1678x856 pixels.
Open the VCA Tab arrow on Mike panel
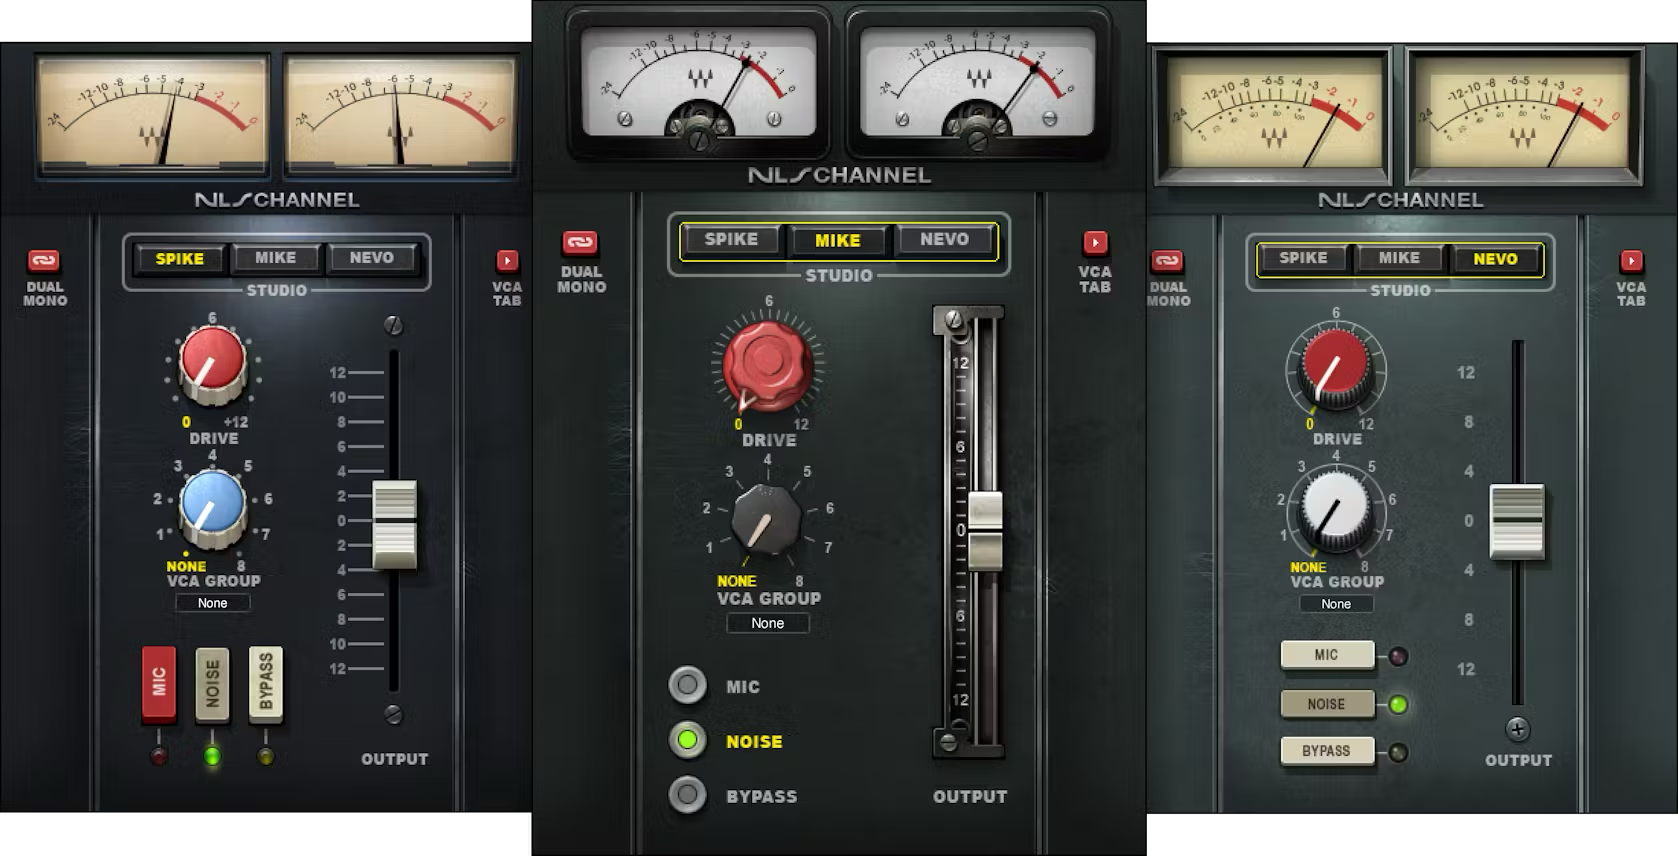pyautogui.click(x=1095, y=243)
